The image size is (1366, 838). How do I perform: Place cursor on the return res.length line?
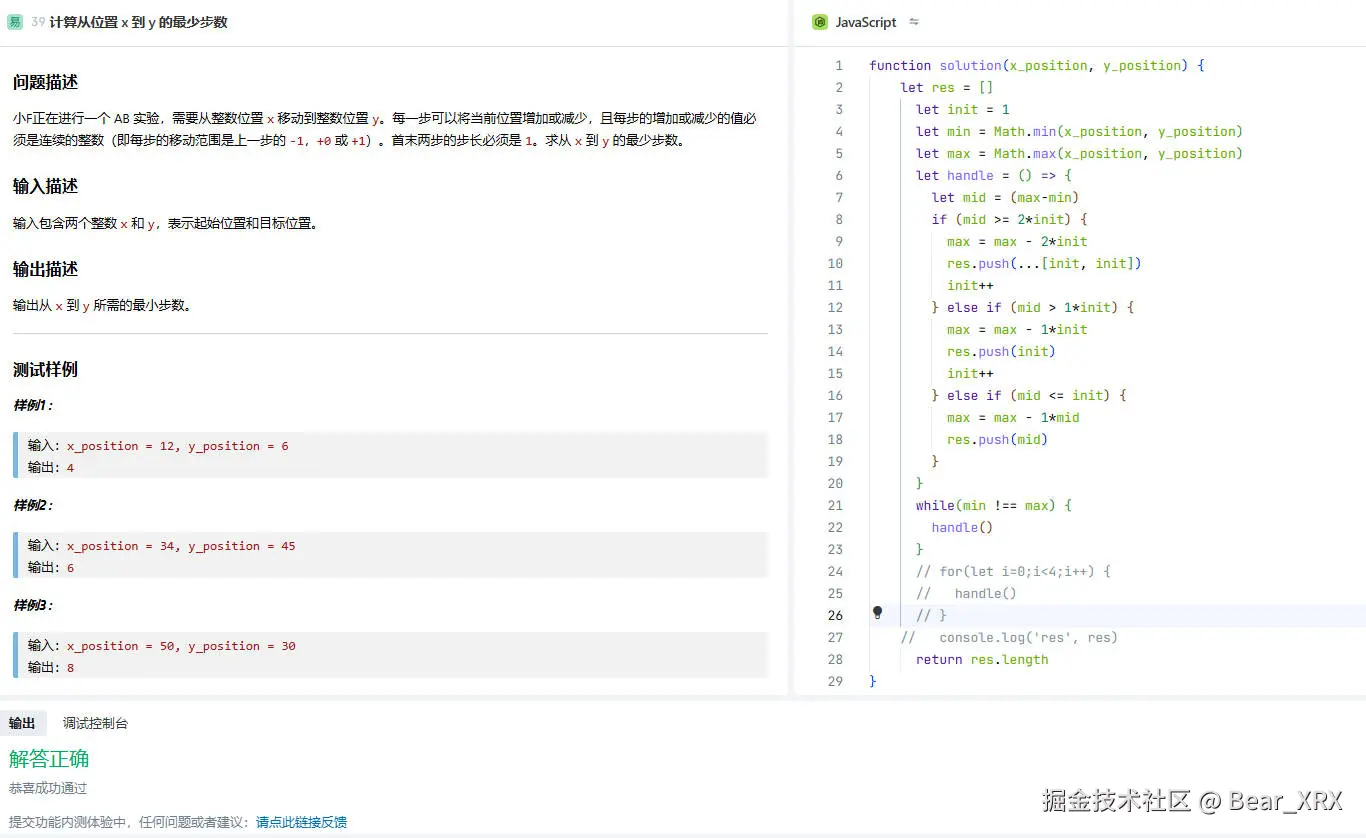(982, 659)
